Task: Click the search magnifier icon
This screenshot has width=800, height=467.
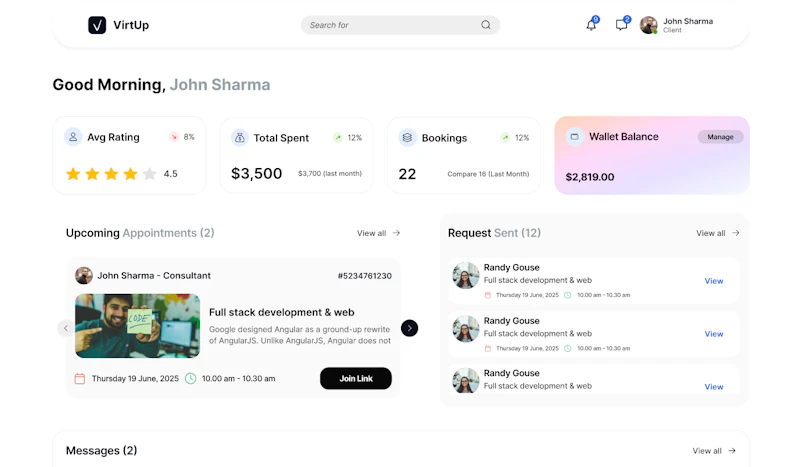Action: point(486,25)
